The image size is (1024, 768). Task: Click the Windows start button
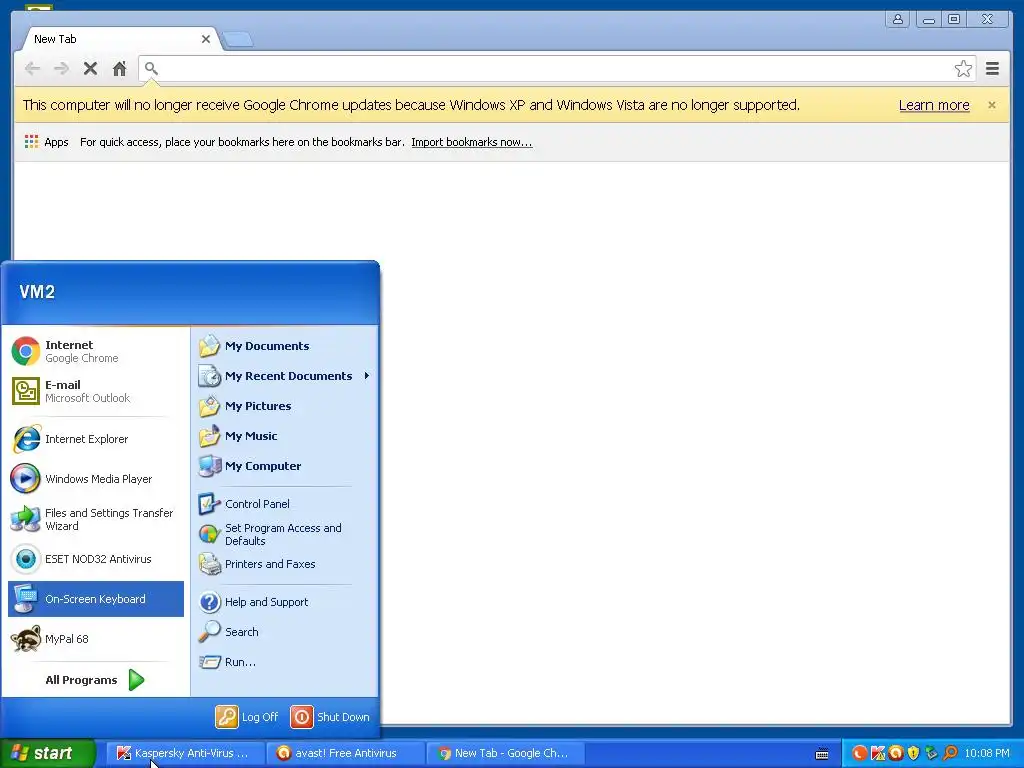coord(47,753)
